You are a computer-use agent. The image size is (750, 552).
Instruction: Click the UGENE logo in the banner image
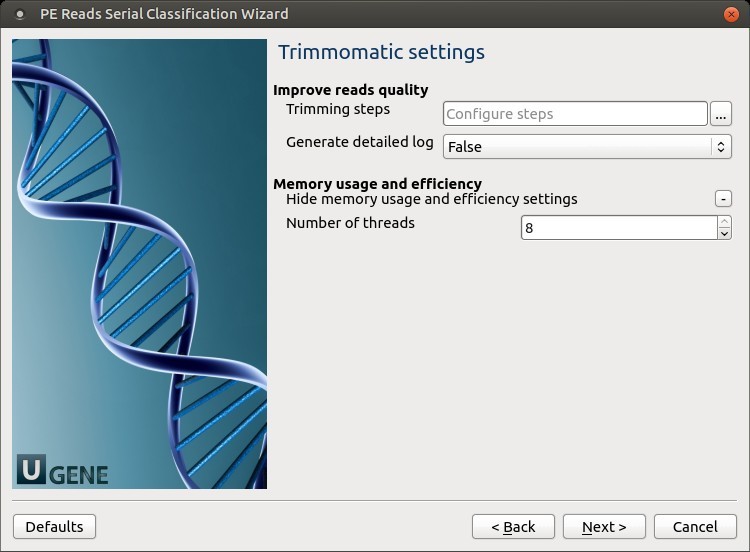(x=62, y=469)
